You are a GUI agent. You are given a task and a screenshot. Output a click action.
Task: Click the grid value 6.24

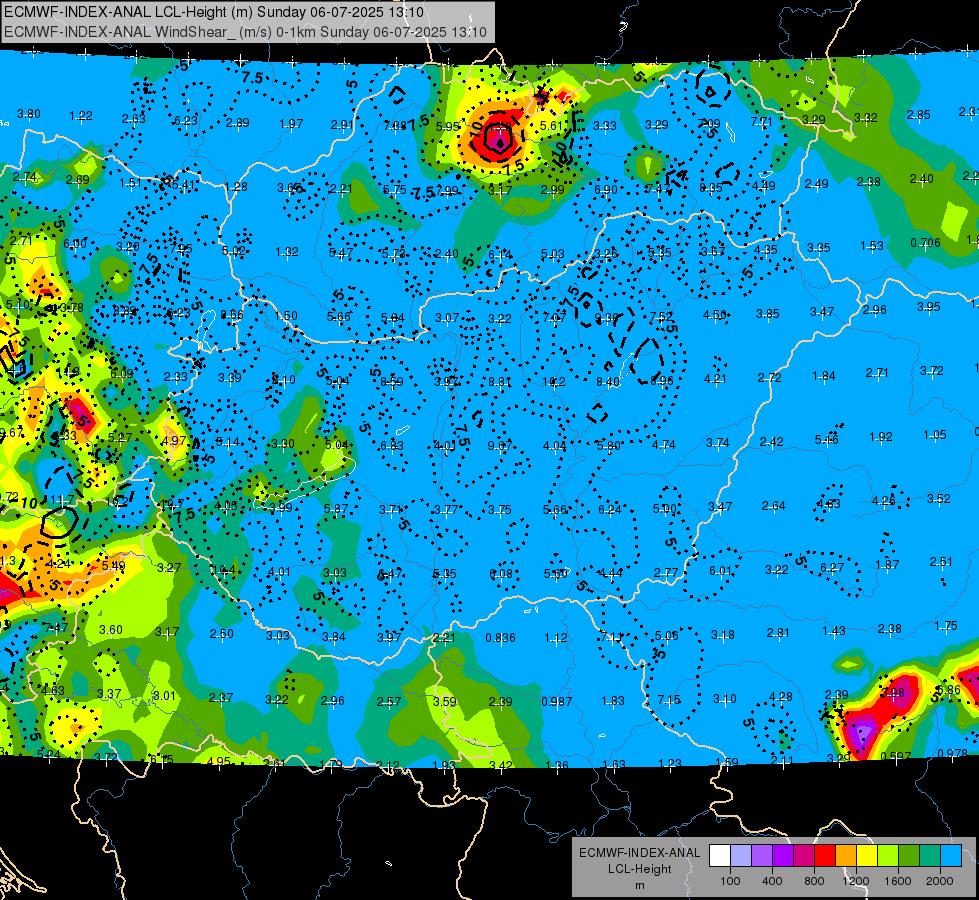pyautogui.click(x=610, y=510)
